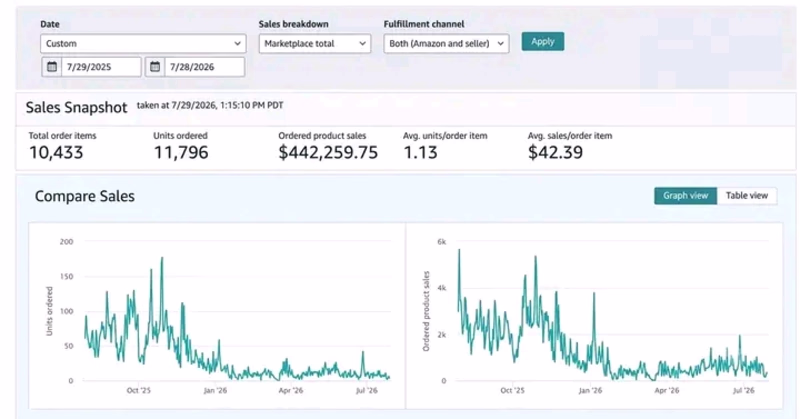The height and width of the screenshot is (419, 800).
Task: Click the end date field 7/28/2026
Action: coord(205,67)
